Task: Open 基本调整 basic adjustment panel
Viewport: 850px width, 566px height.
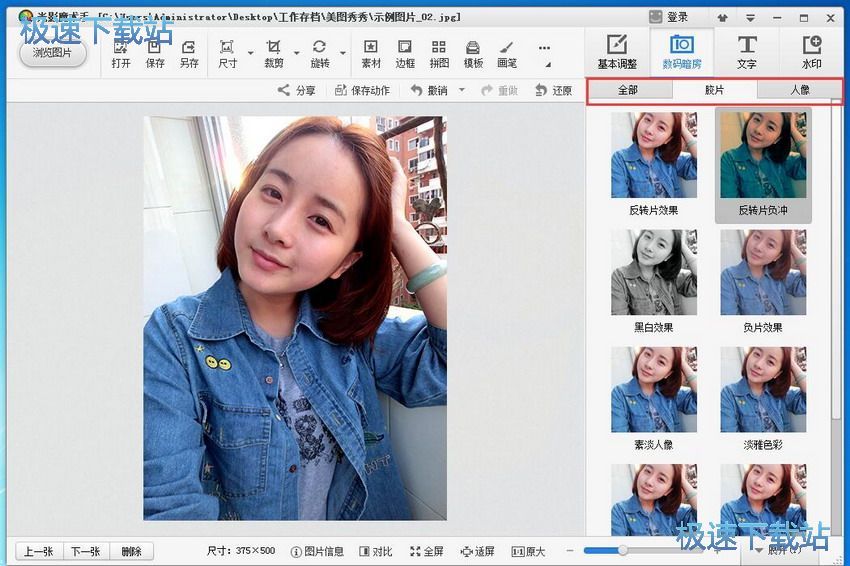Action: 617,52
